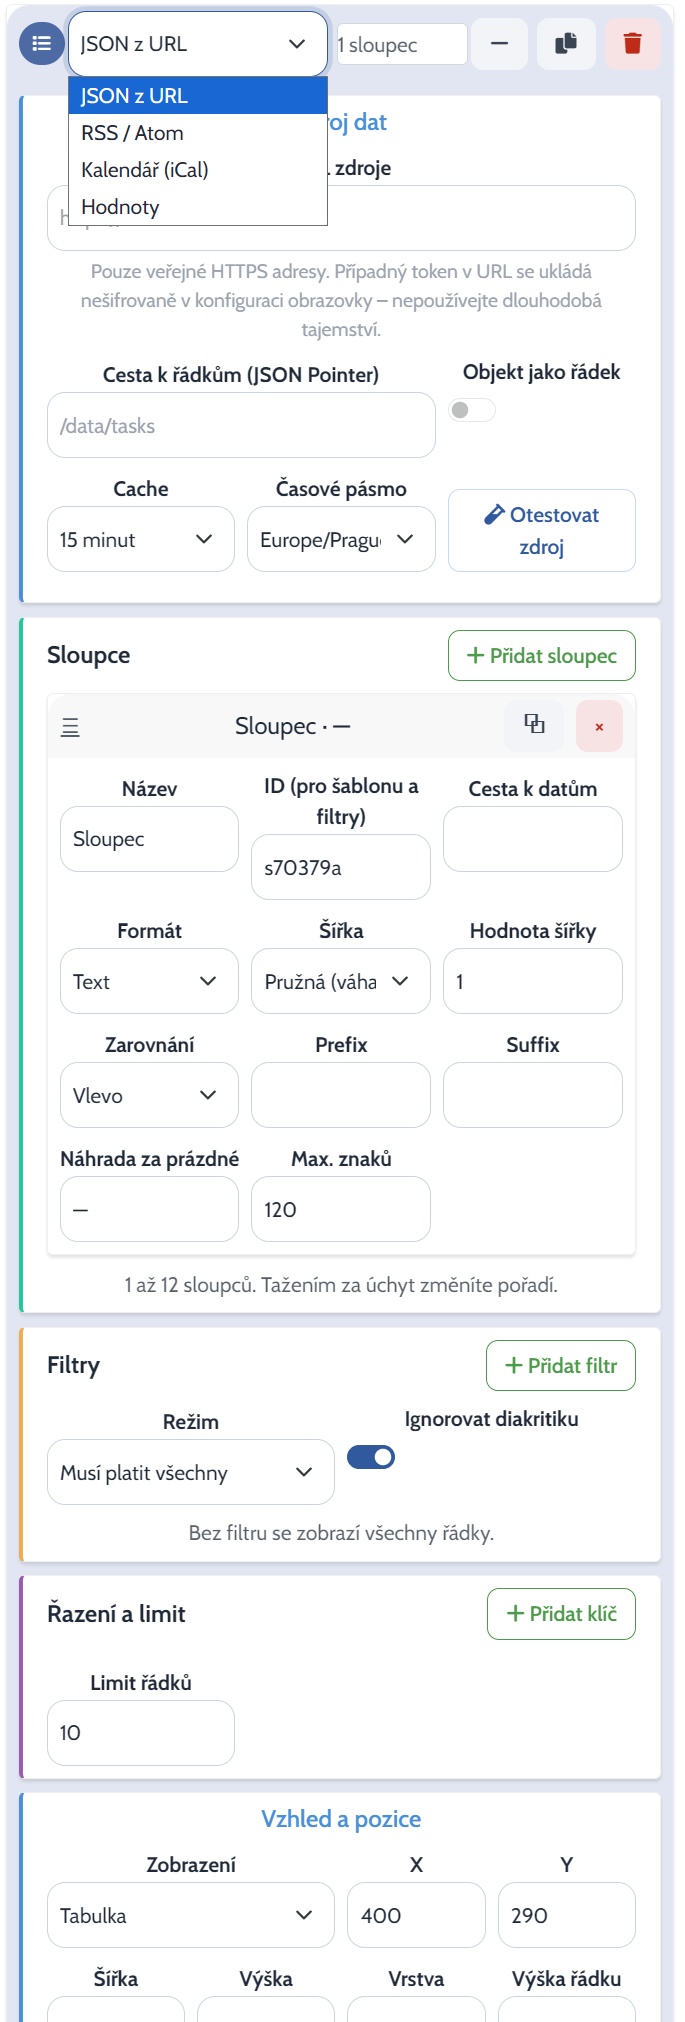This screenshot has height=2022, width=685.
Task: Choose RSS / Atom from the dropdown list
Action: (x=198, y=133)
